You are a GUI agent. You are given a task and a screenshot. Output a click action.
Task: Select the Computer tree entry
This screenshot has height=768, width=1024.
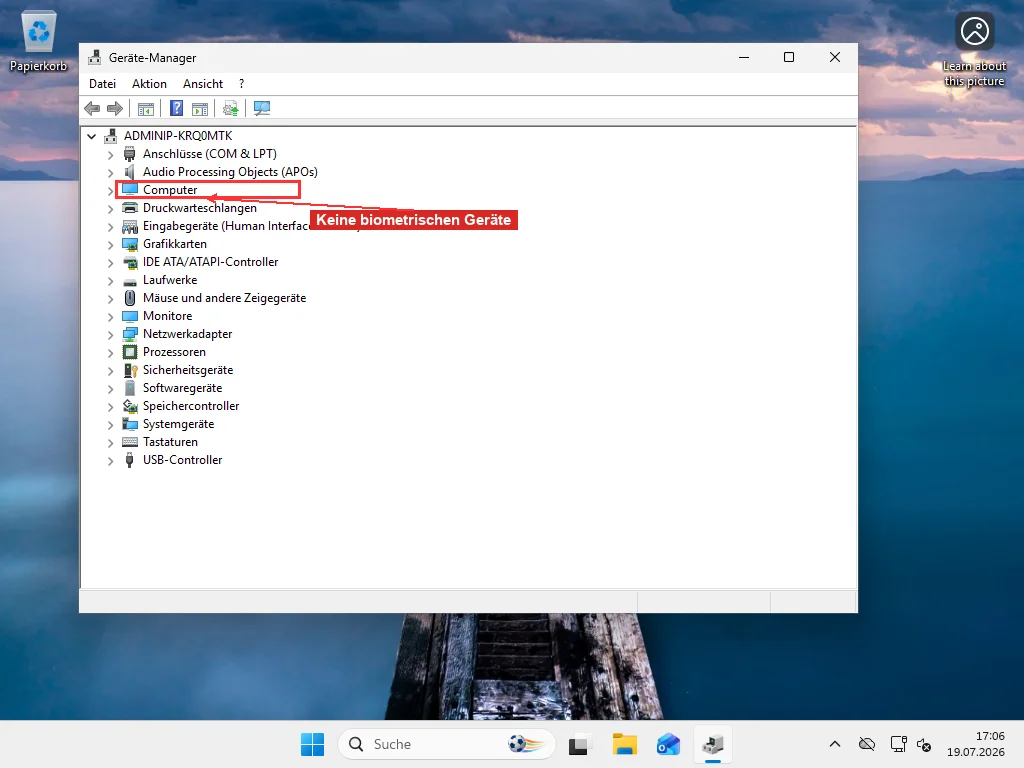(x=170, y=190)
